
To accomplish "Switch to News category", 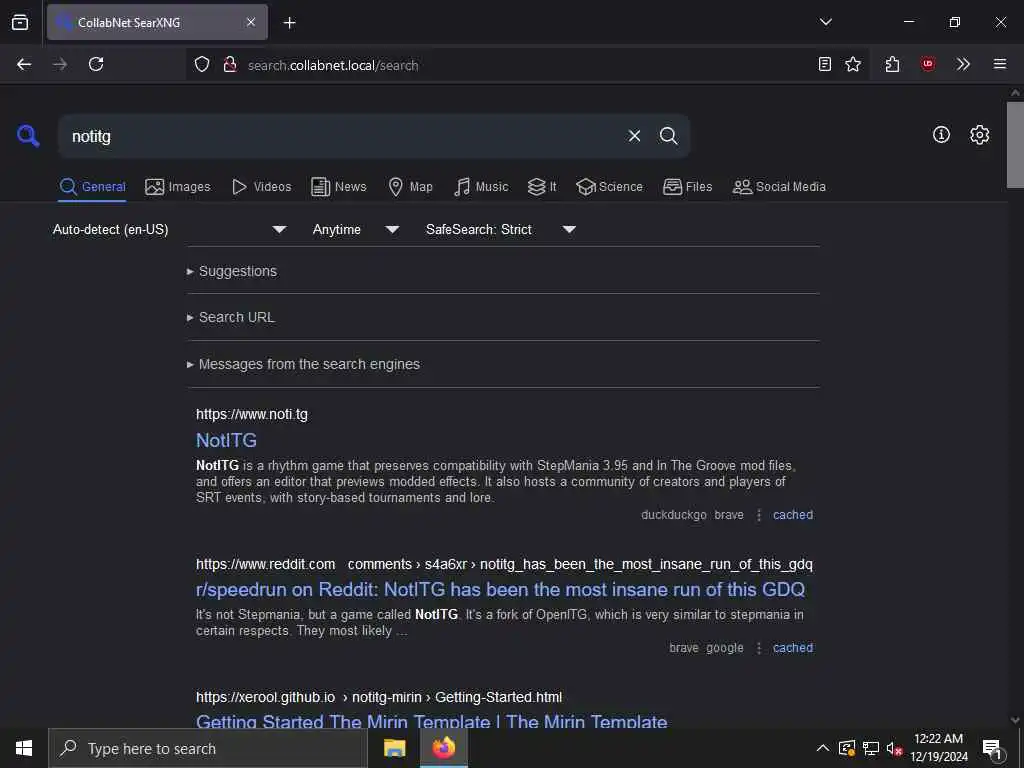I will point(338,187).
